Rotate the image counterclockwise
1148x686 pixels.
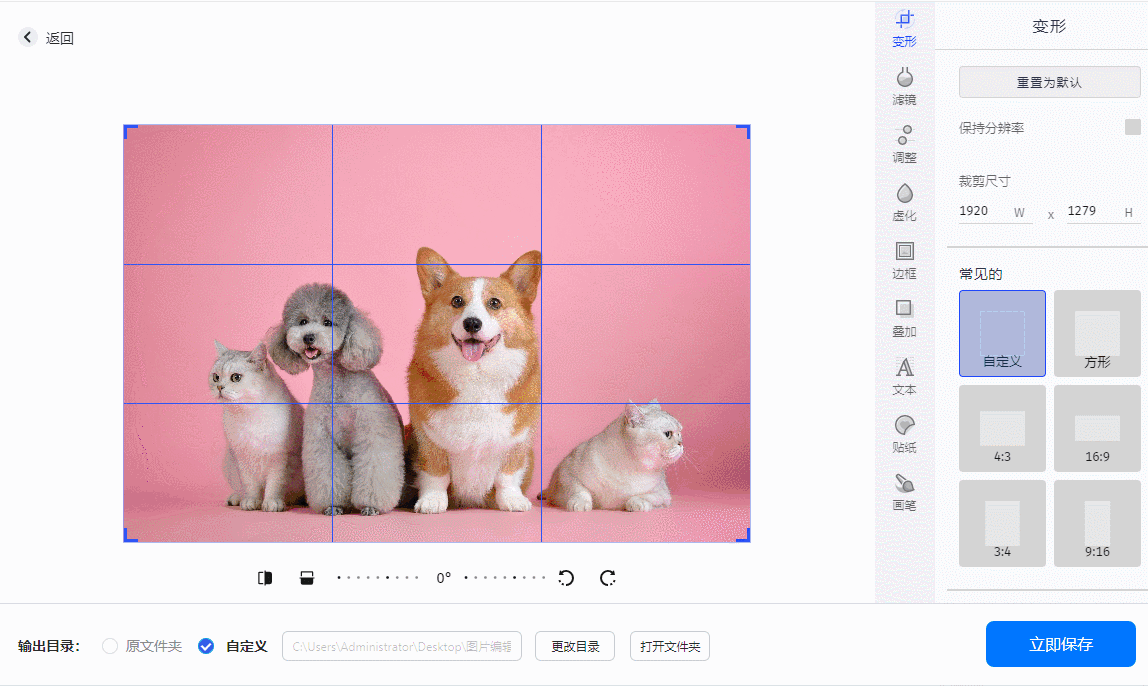tap(566, 578)
